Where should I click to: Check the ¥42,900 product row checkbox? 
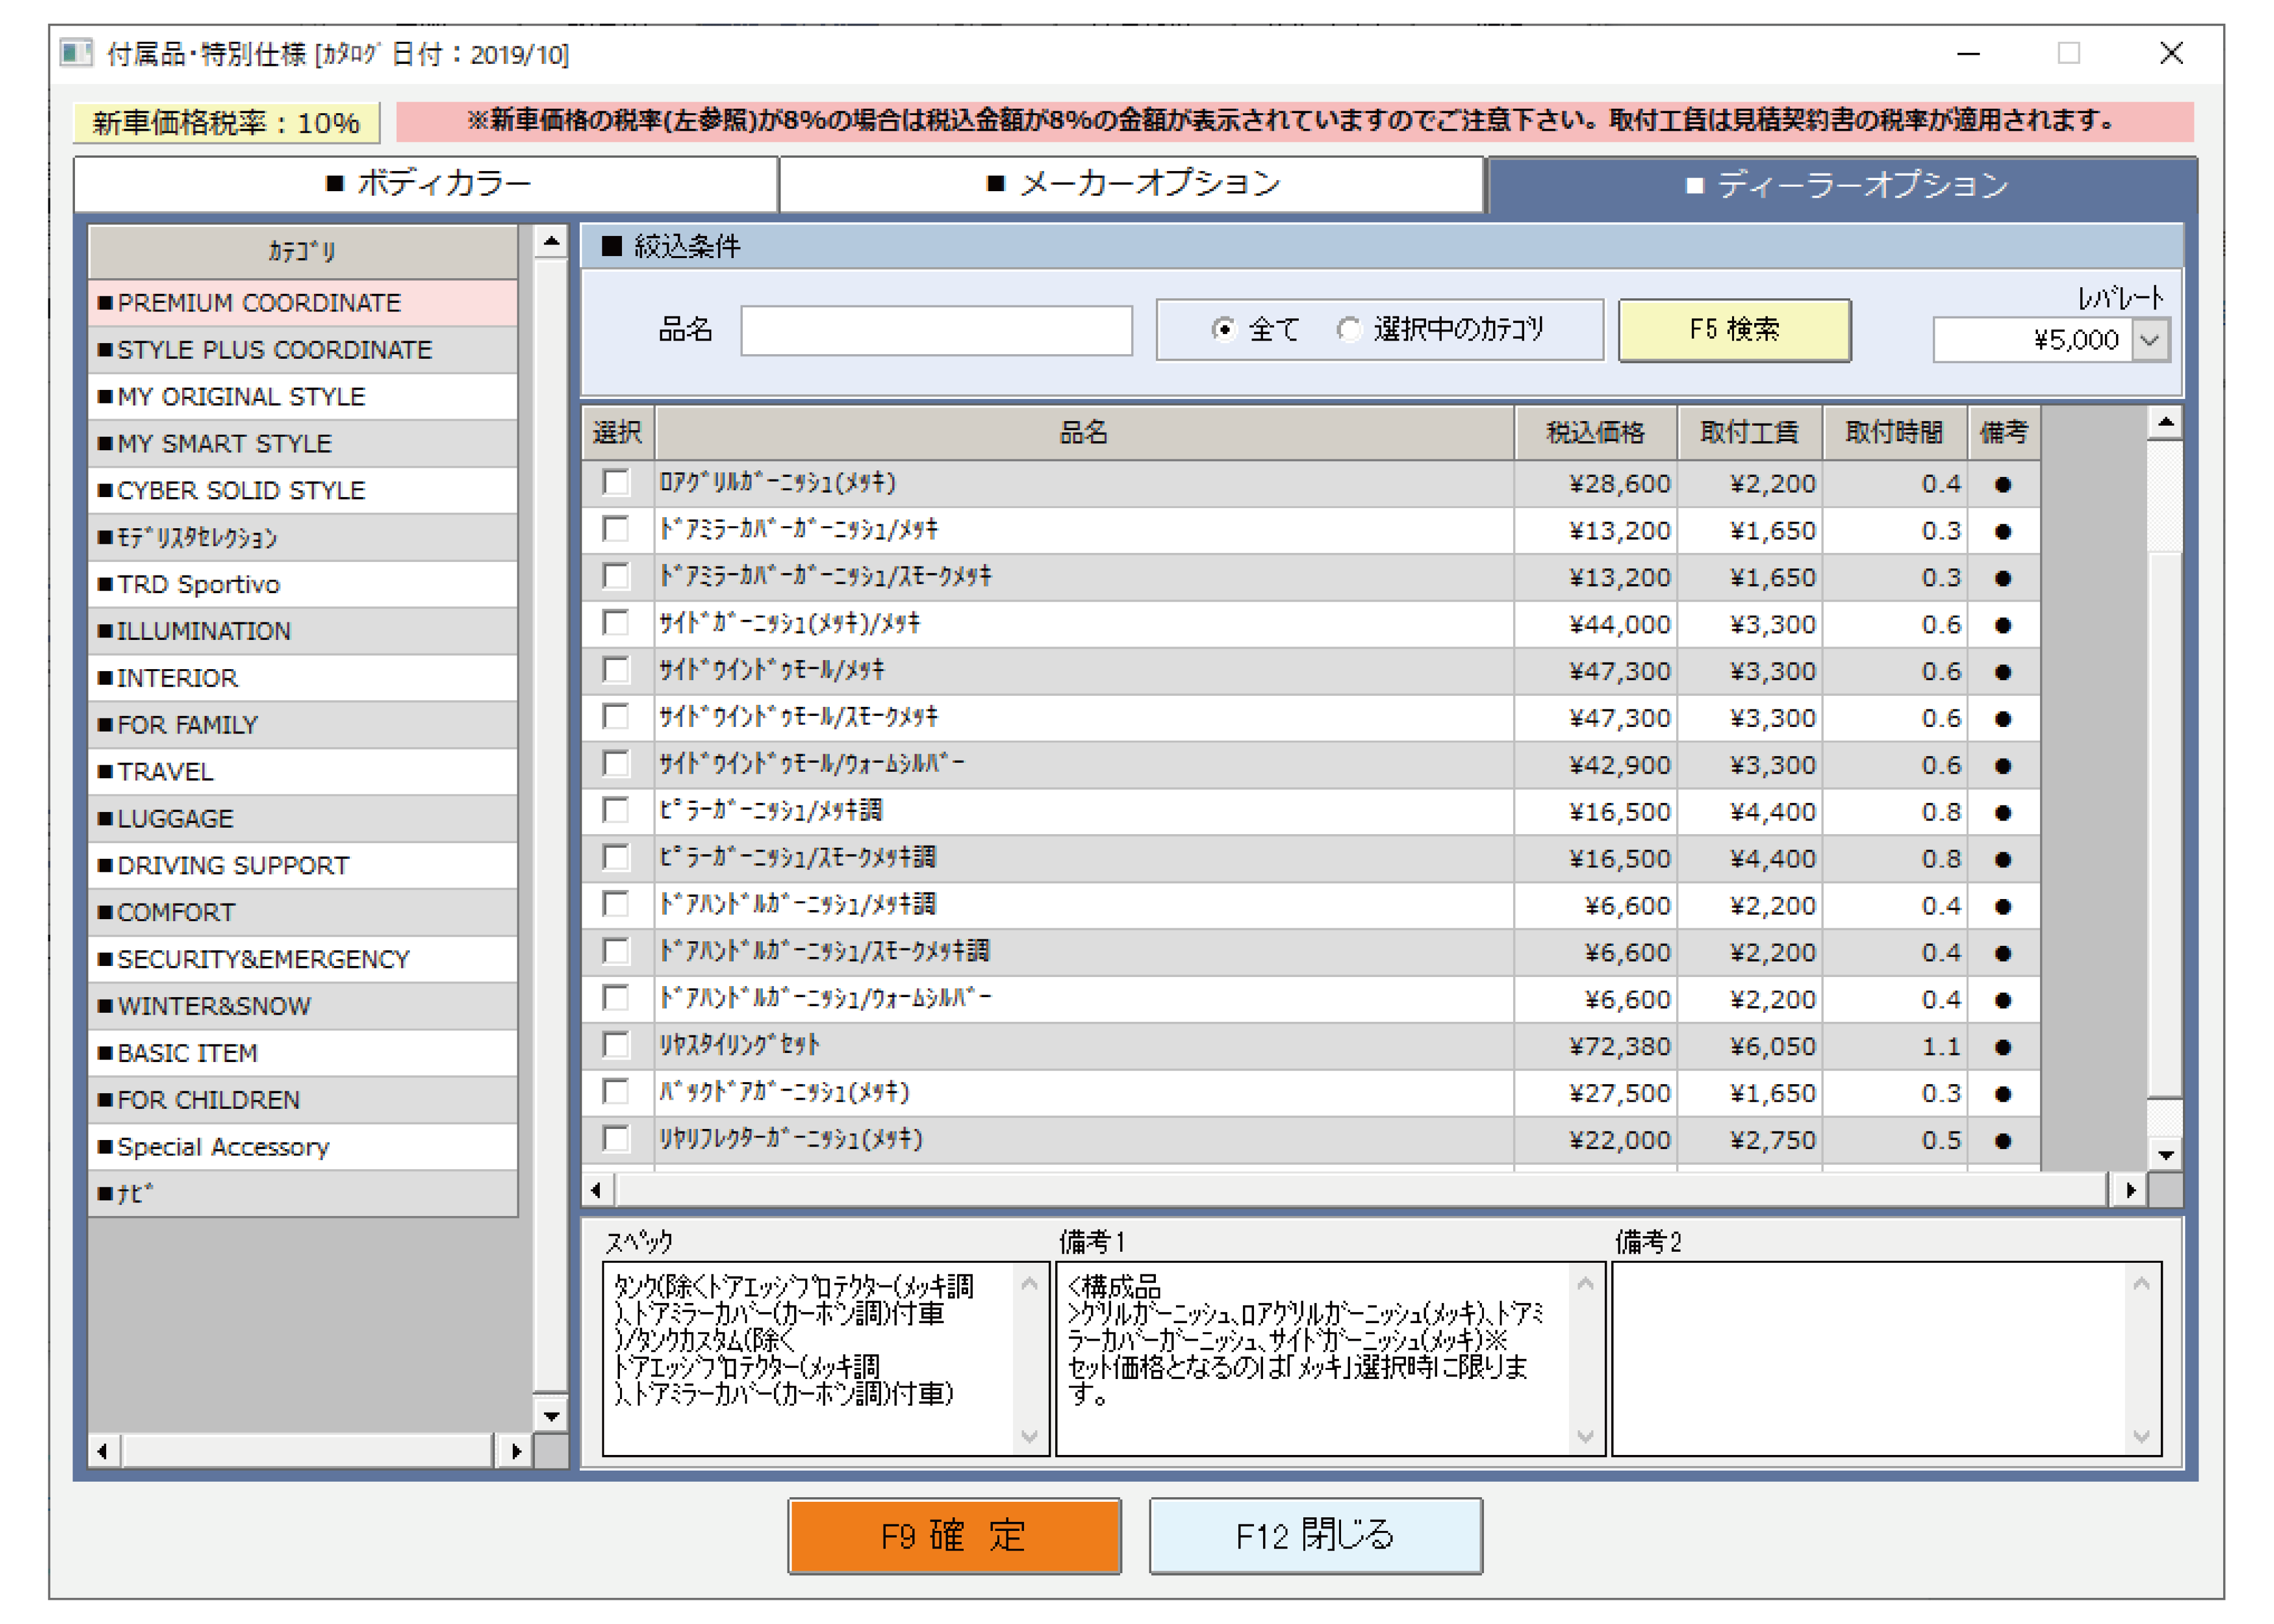616,764
